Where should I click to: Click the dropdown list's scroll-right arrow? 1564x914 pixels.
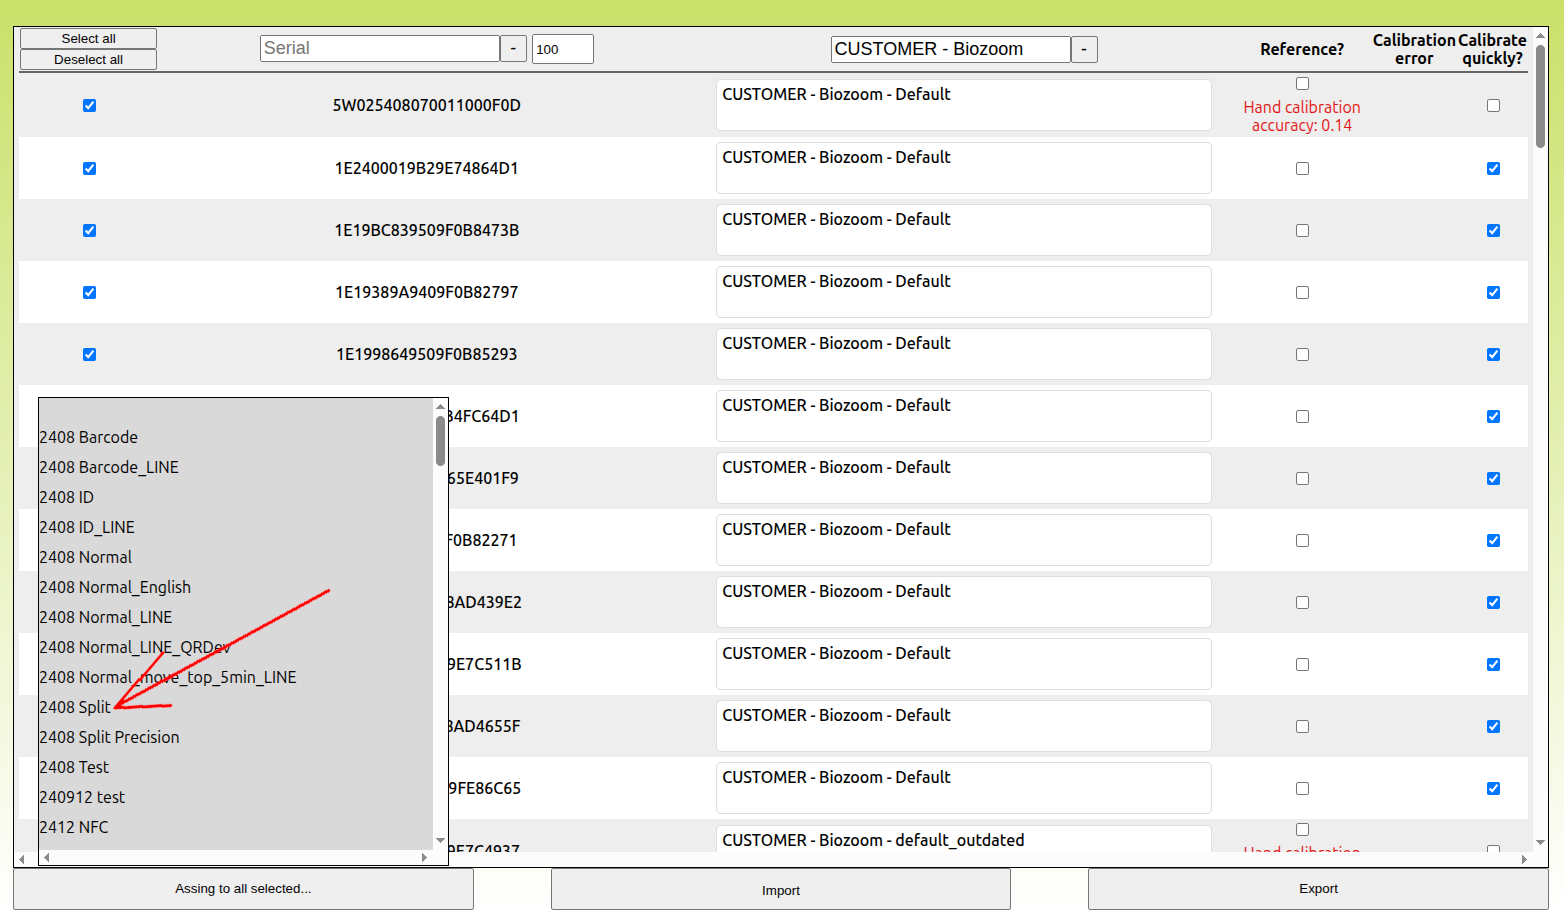click(x=425, y=857)
